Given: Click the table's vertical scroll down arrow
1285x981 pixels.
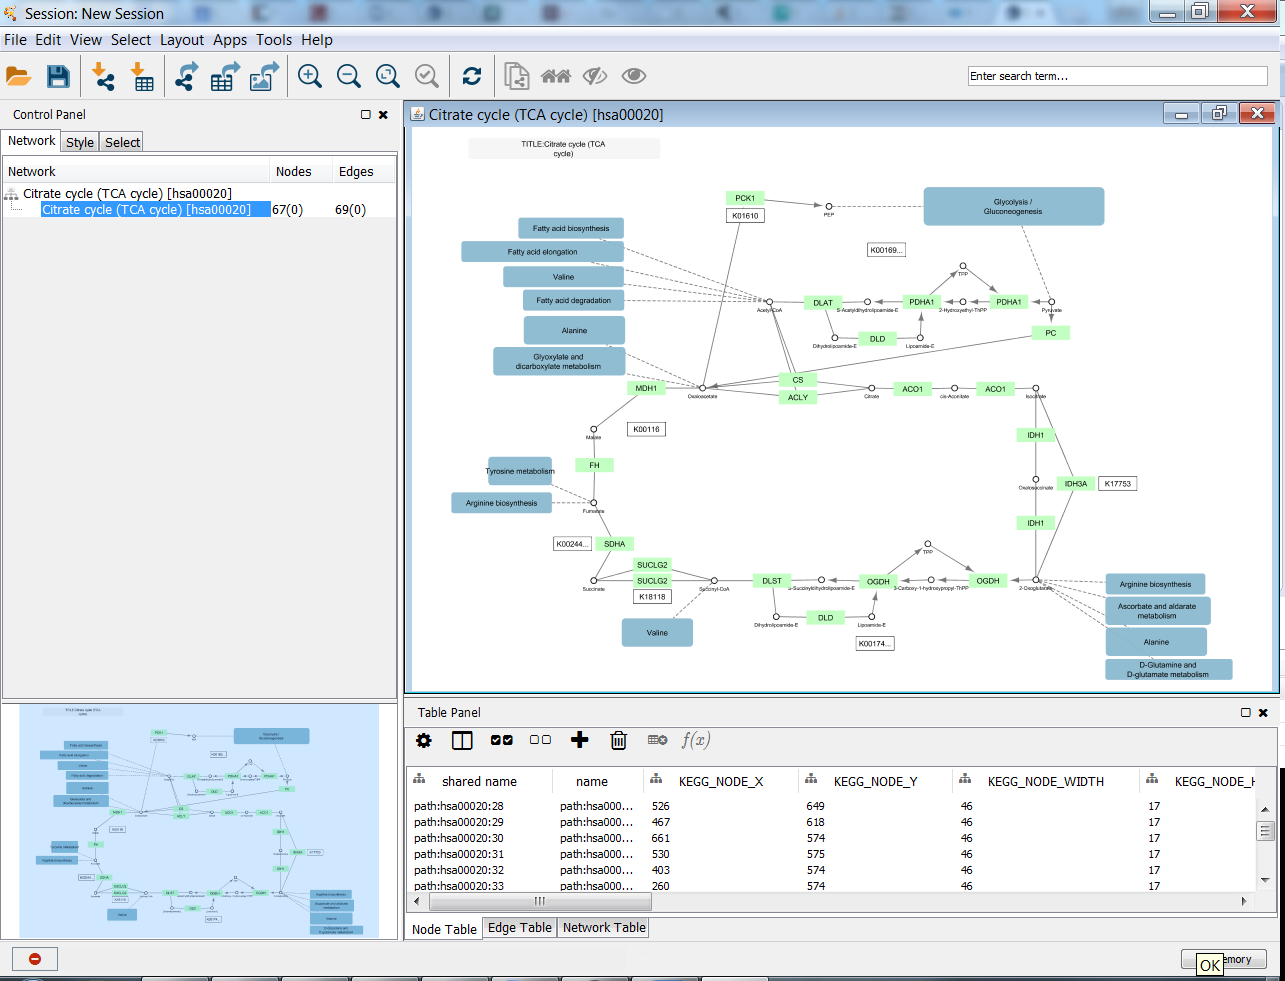Looking at the screenshot, I should coord(1265,881).
